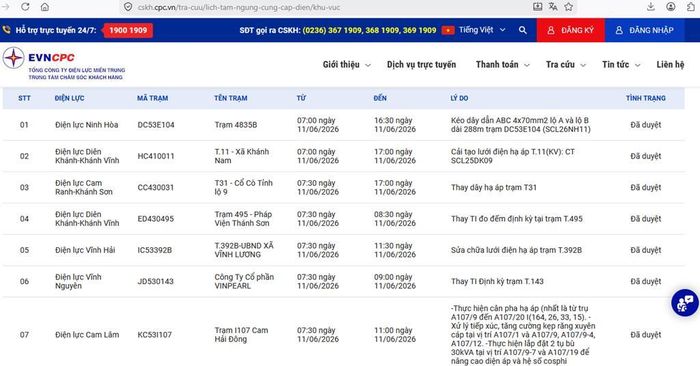700x366 pixels.
Task: Open the site security shield icon
Action: tap(128, 7)
